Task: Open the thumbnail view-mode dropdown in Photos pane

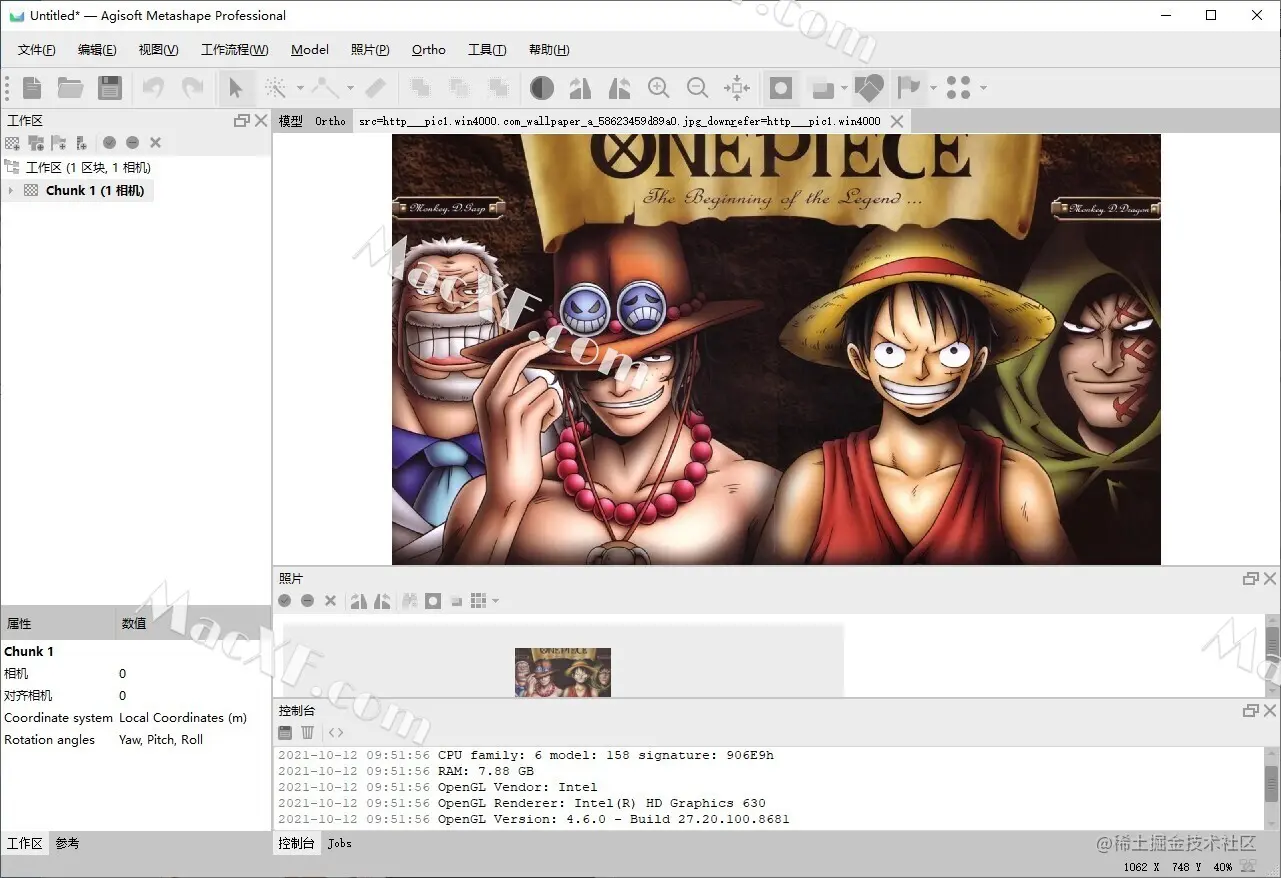Action: pos(495,601)
